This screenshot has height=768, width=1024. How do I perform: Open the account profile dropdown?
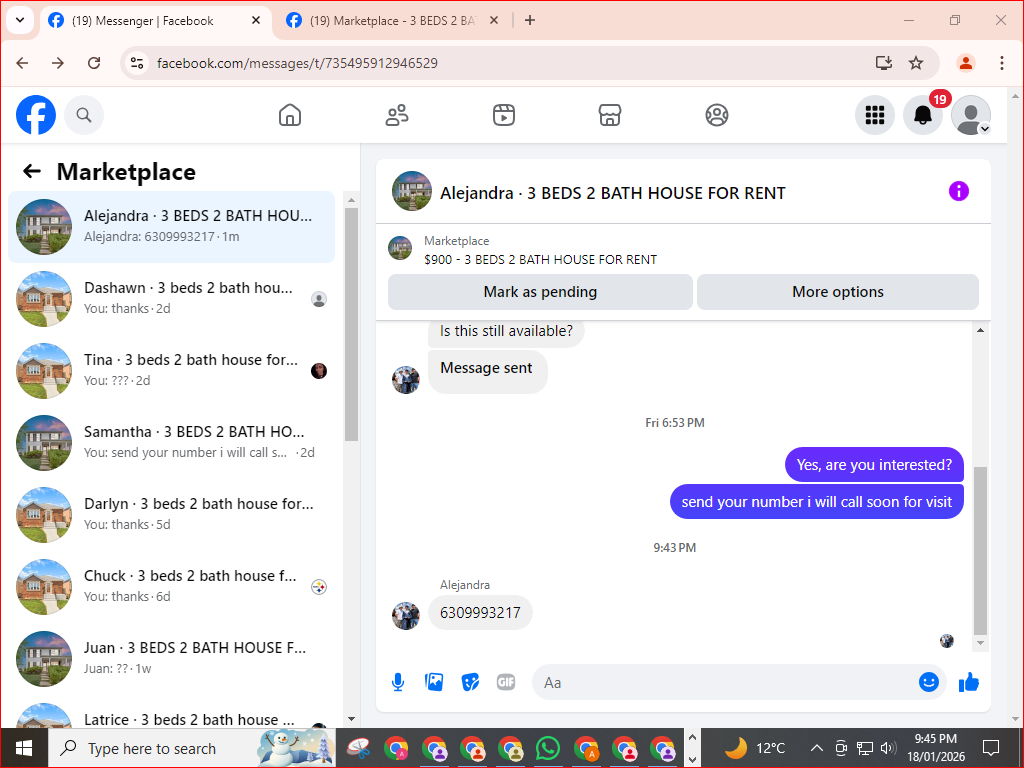point(970,116)
